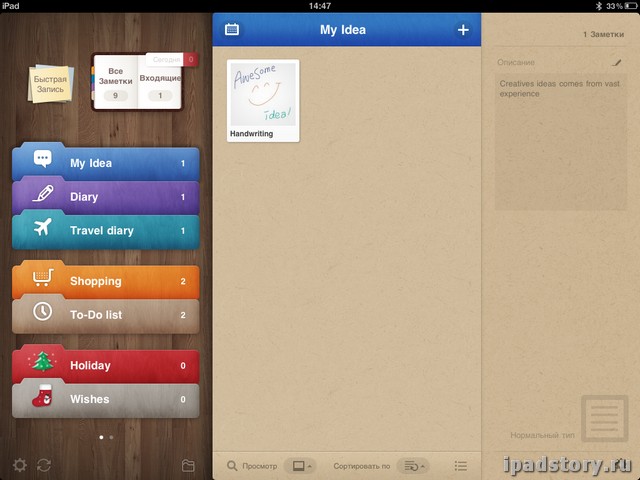Open the Shopping folder
640x480 pixels.
coord(105,281)
